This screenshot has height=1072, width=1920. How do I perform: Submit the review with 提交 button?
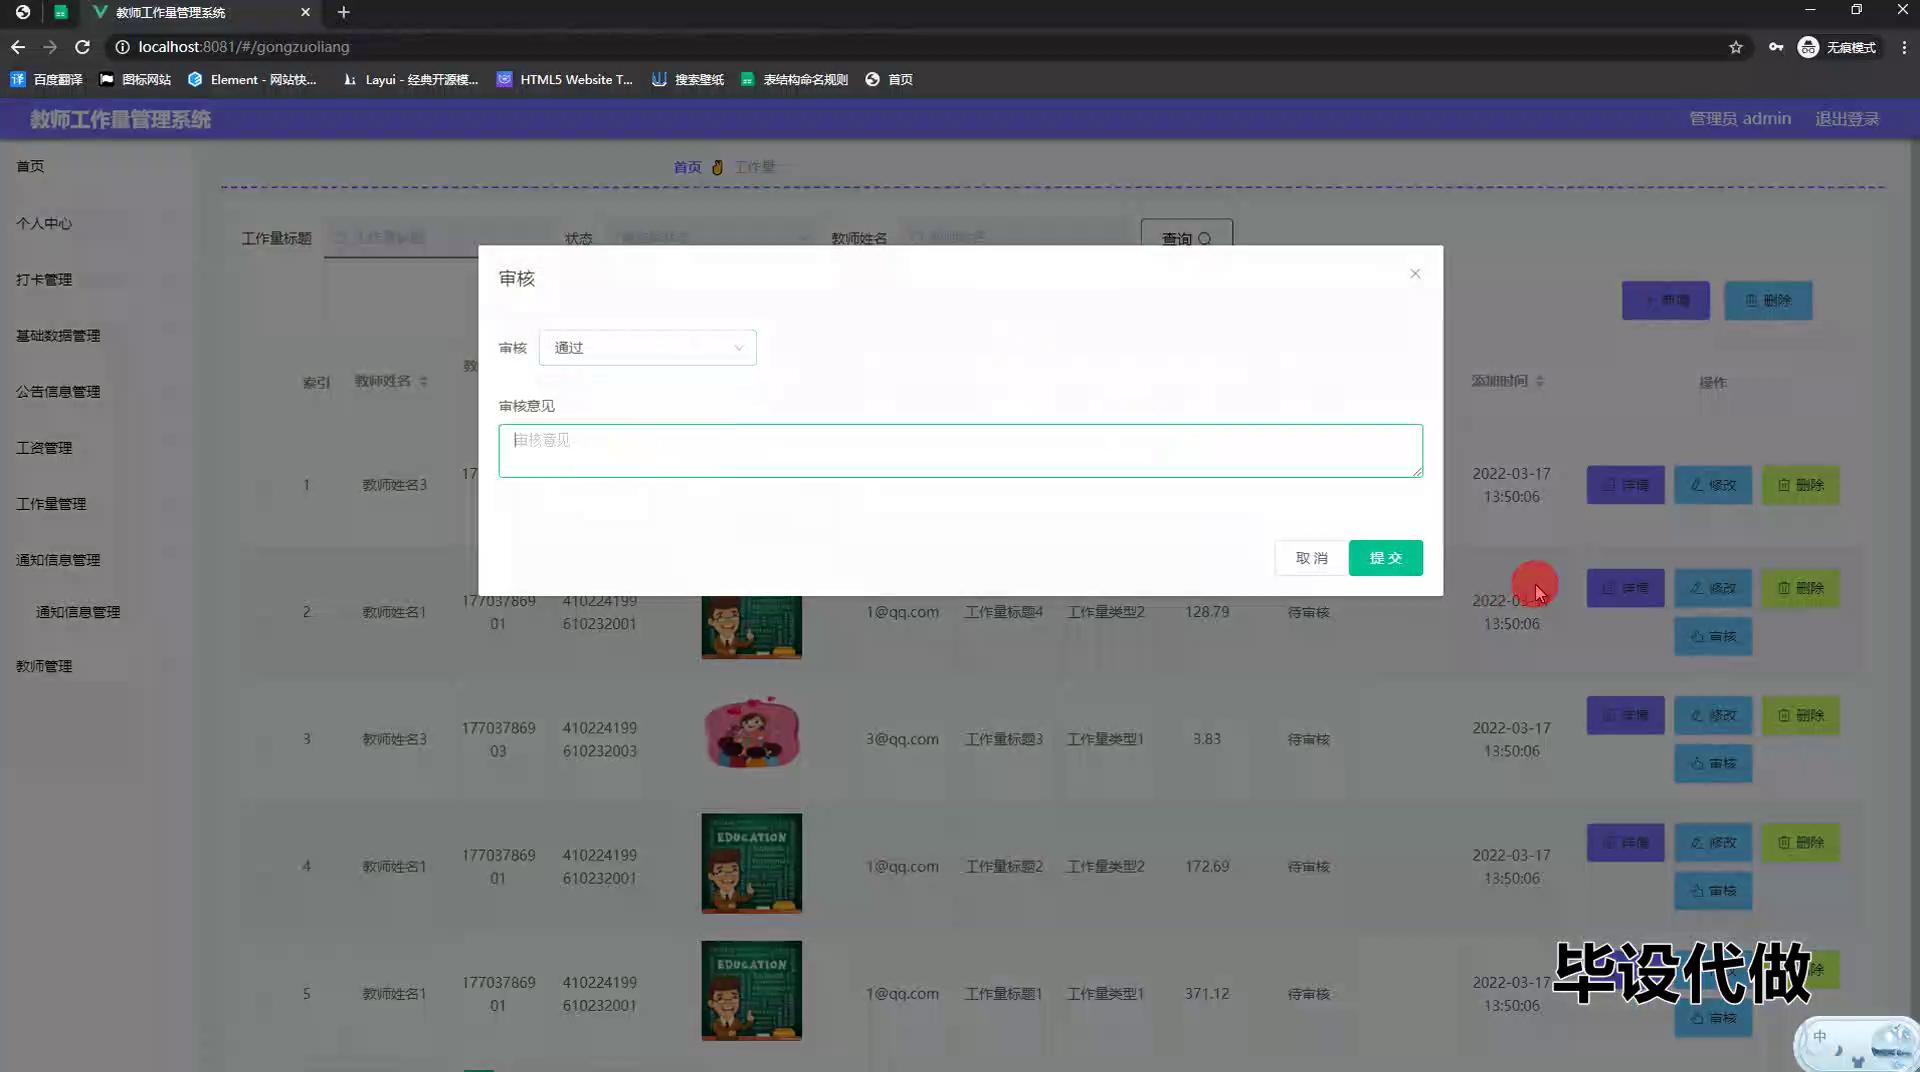(x=1385, y=558)
